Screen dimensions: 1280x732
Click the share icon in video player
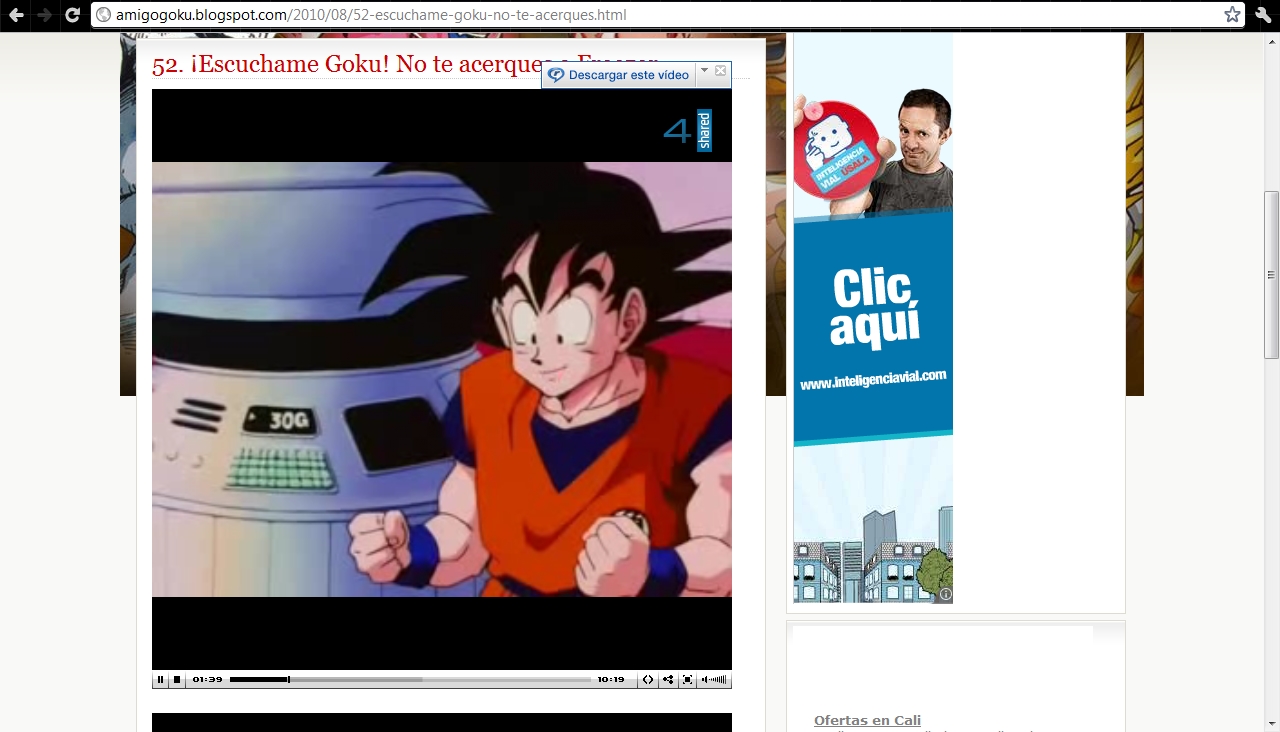pyautogui.click(x=668, y=680)
